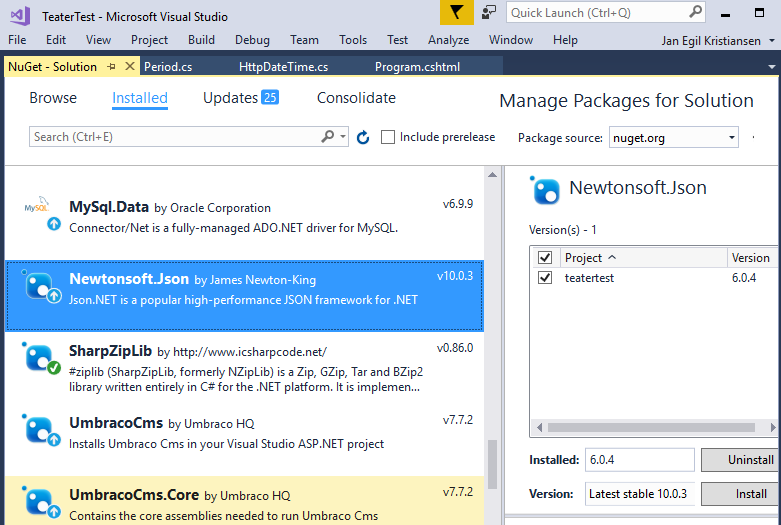Switch to the HttpDateTime.cs document tab
Image resolution: width=781 pixels, height=525 pixels.
(283, 67)
